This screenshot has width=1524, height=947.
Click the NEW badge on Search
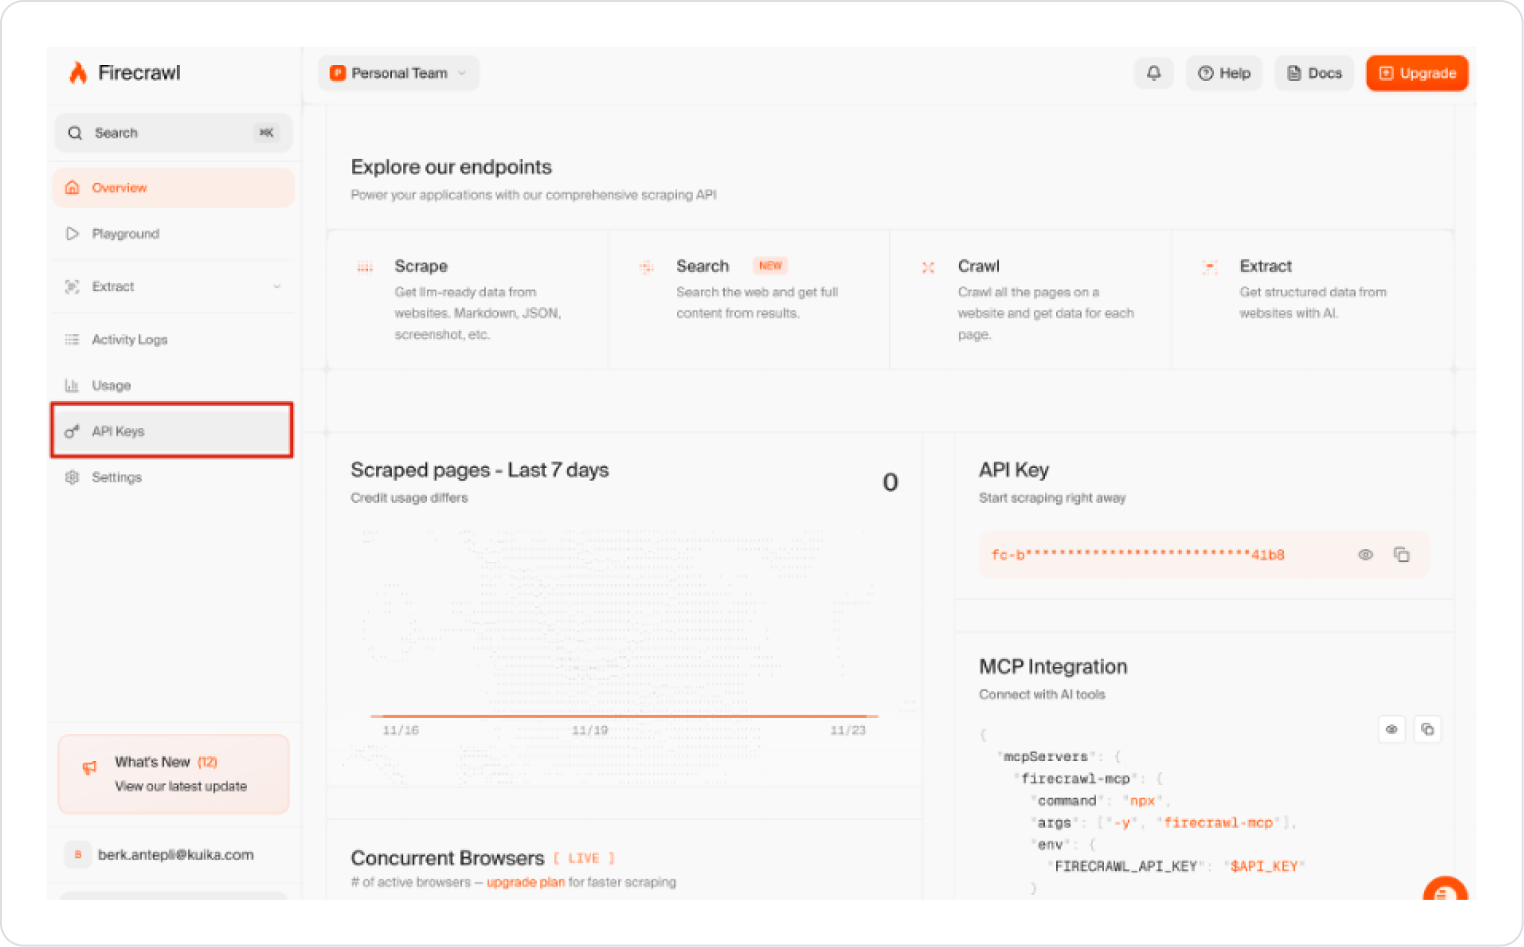point(770,266)
